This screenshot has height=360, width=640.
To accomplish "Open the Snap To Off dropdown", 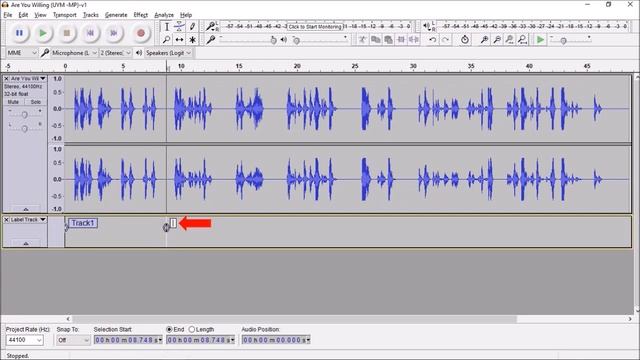I will coord(73,340).
